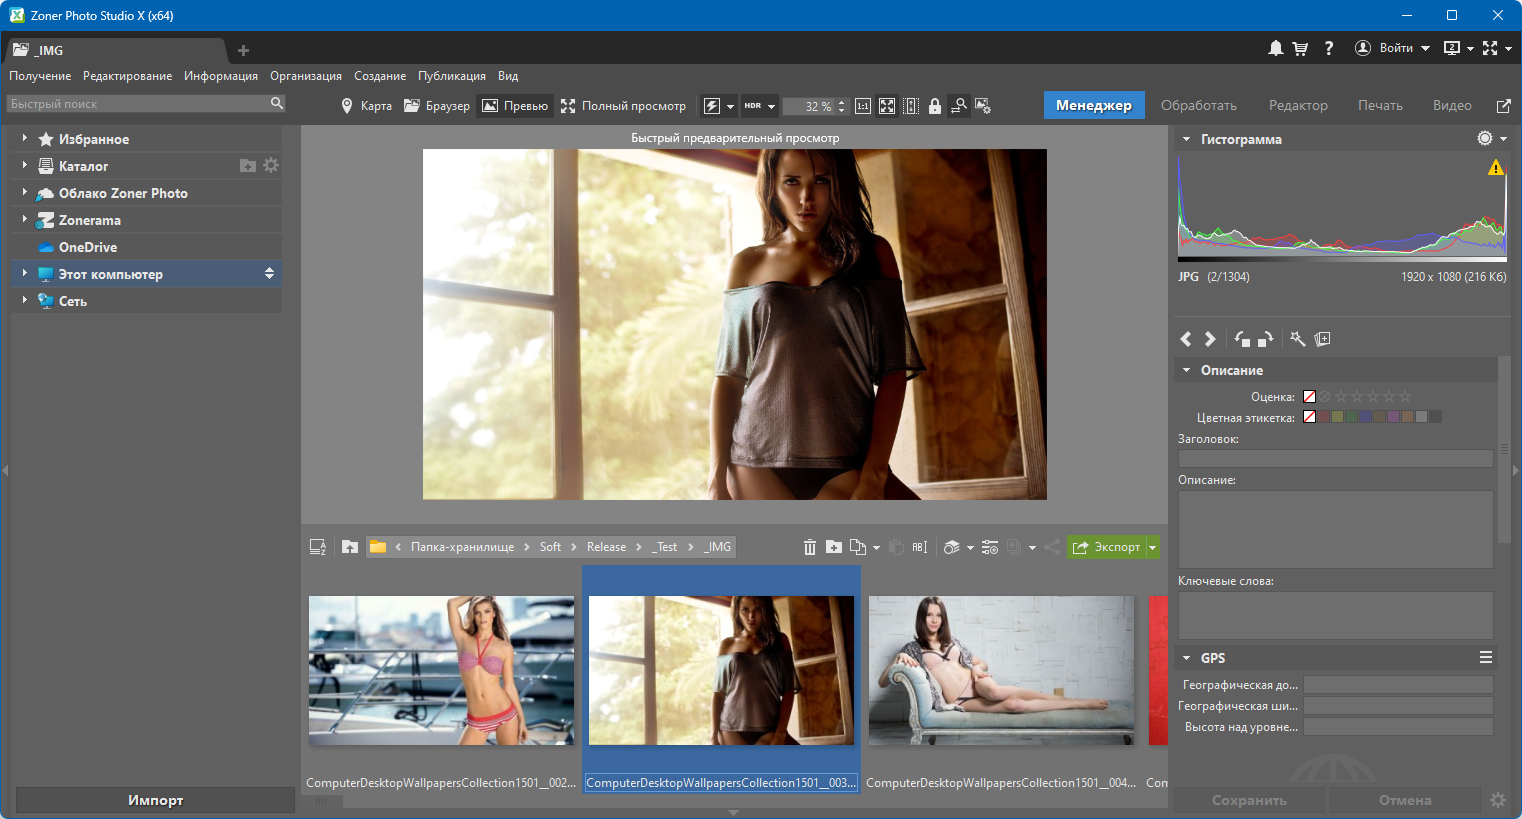Toggle the zoom lock padlock
The width and height of the screenshot is (1522, 819).
tap(934, 106)
